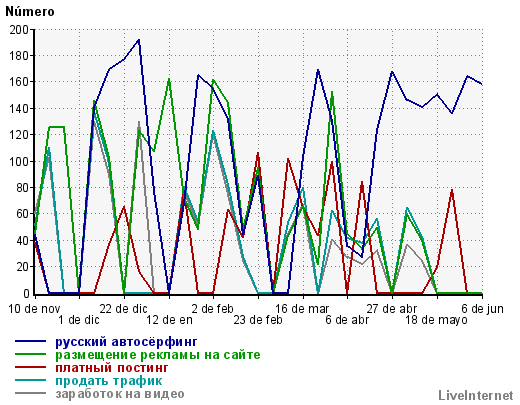Click the teal legend line swatch

(x=30, y=380)
